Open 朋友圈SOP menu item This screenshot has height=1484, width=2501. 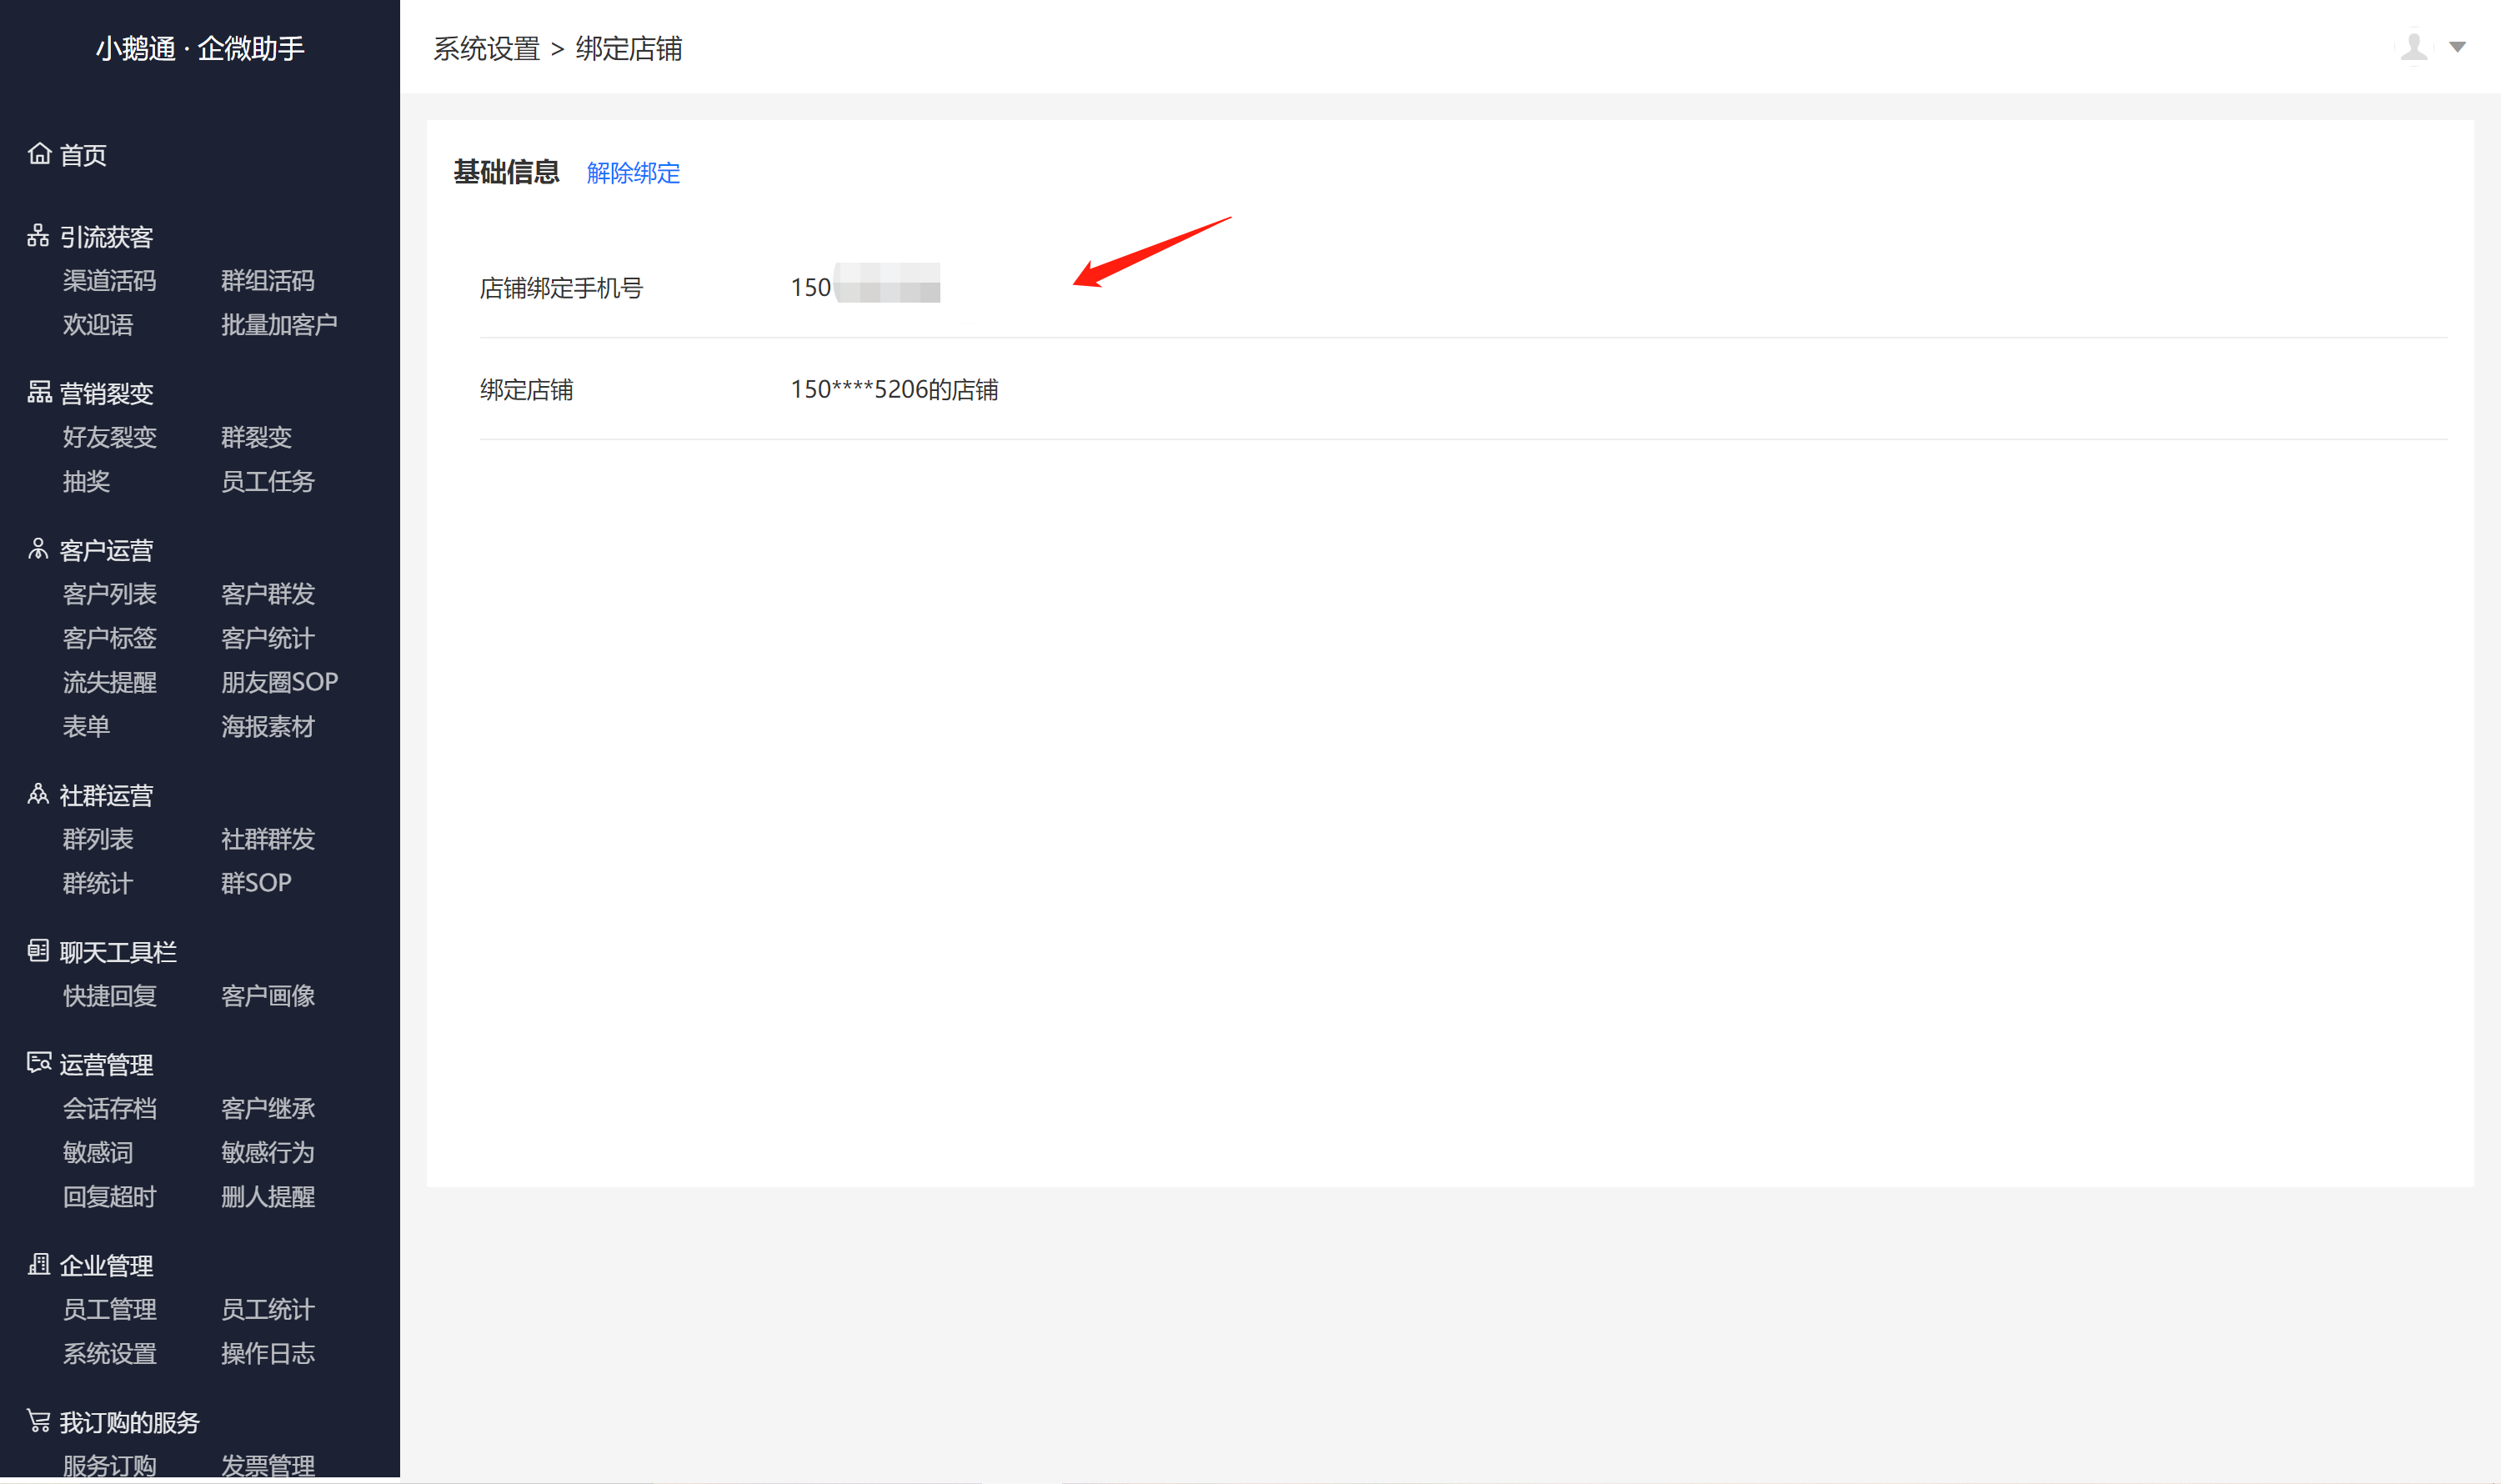pyautogui.click(x=279, y=683)
